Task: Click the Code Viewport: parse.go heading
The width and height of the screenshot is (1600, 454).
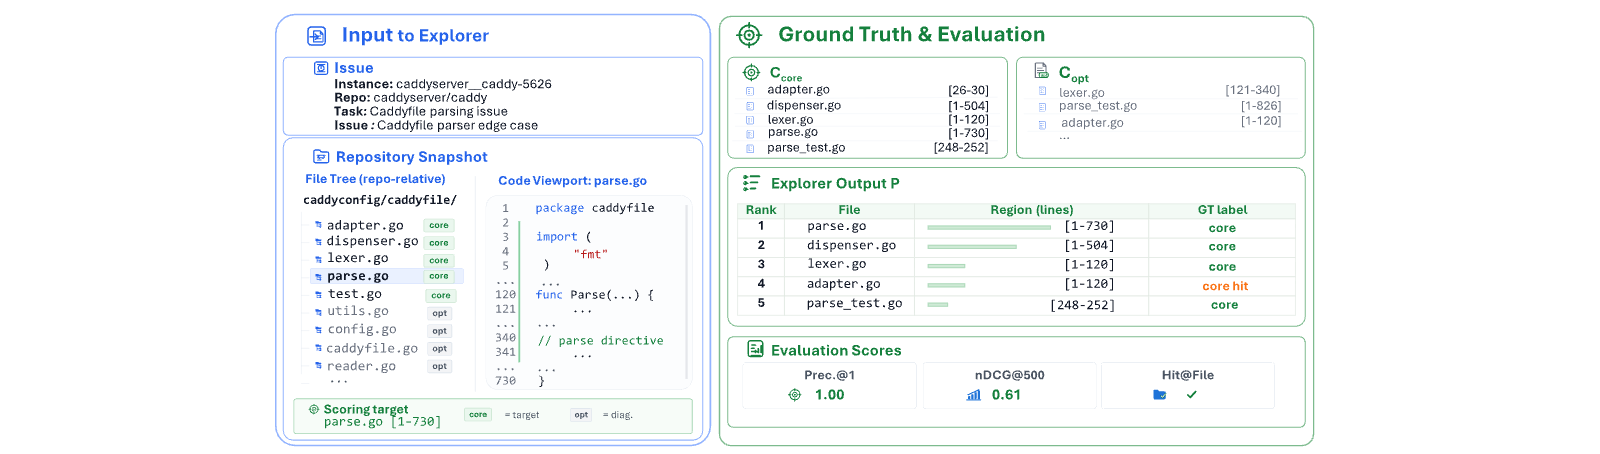Action: coord(573,181)
